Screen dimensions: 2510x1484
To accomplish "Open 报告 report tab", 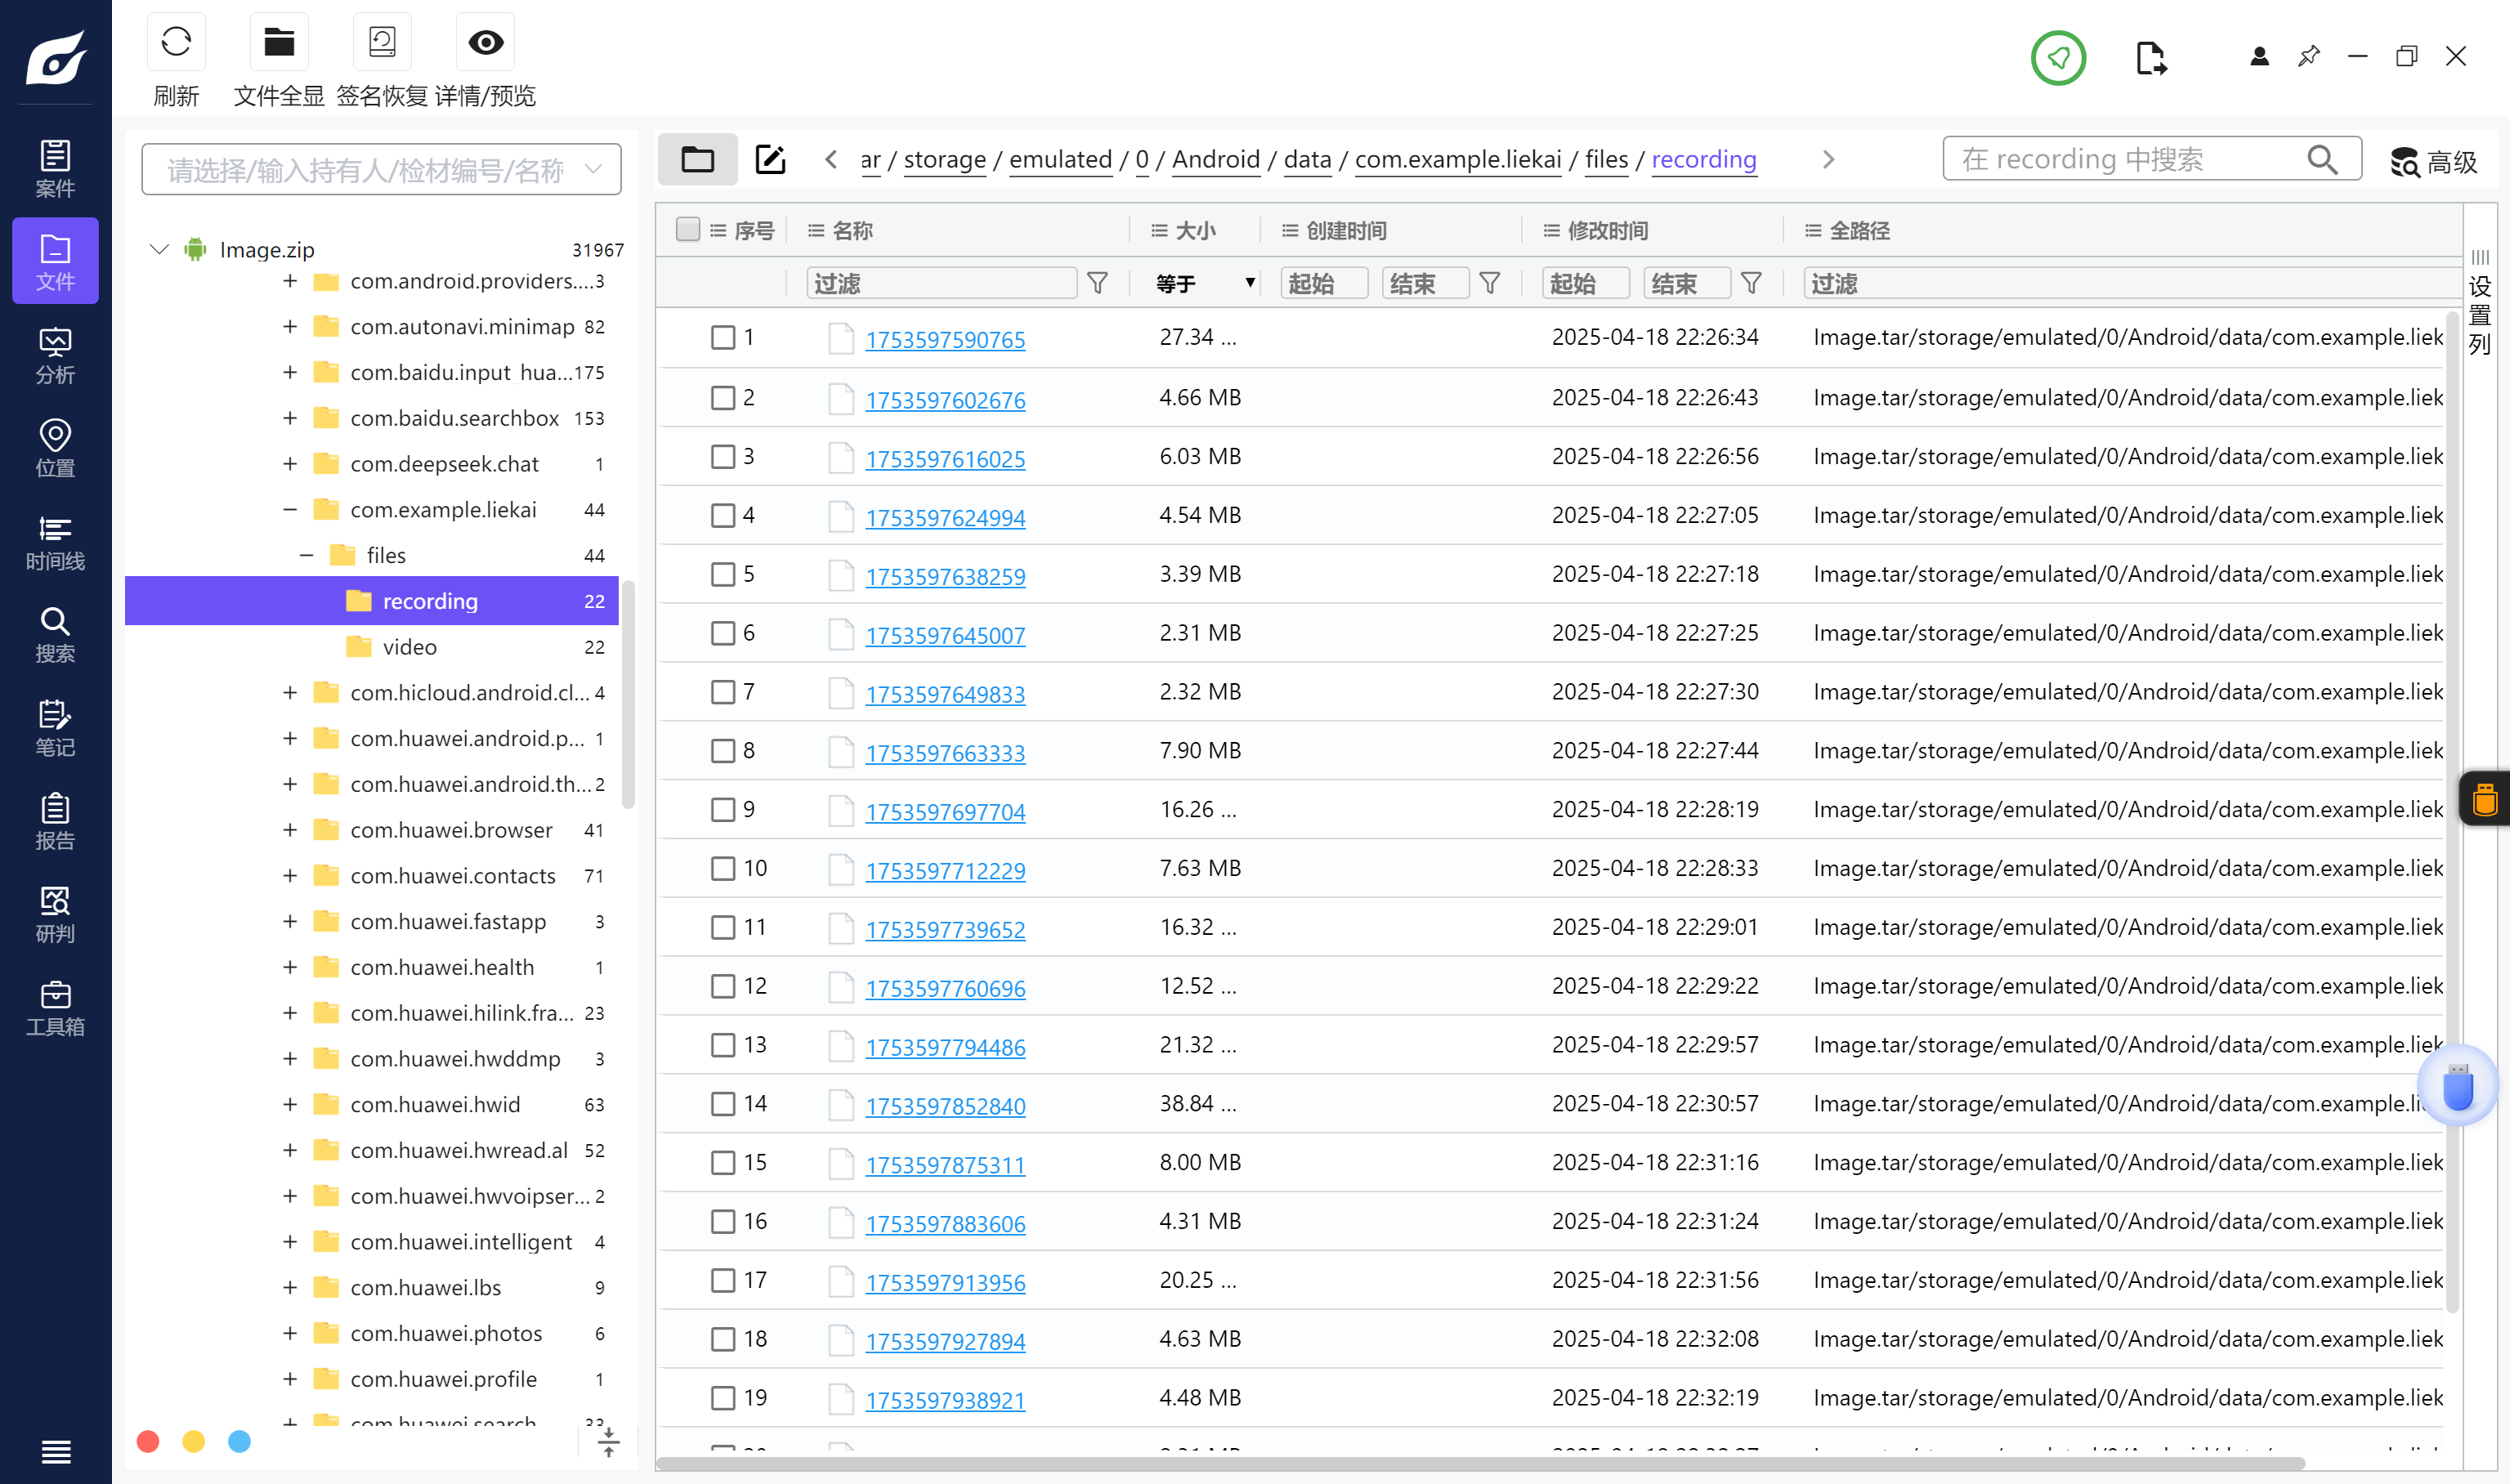I will coord(55,820).
